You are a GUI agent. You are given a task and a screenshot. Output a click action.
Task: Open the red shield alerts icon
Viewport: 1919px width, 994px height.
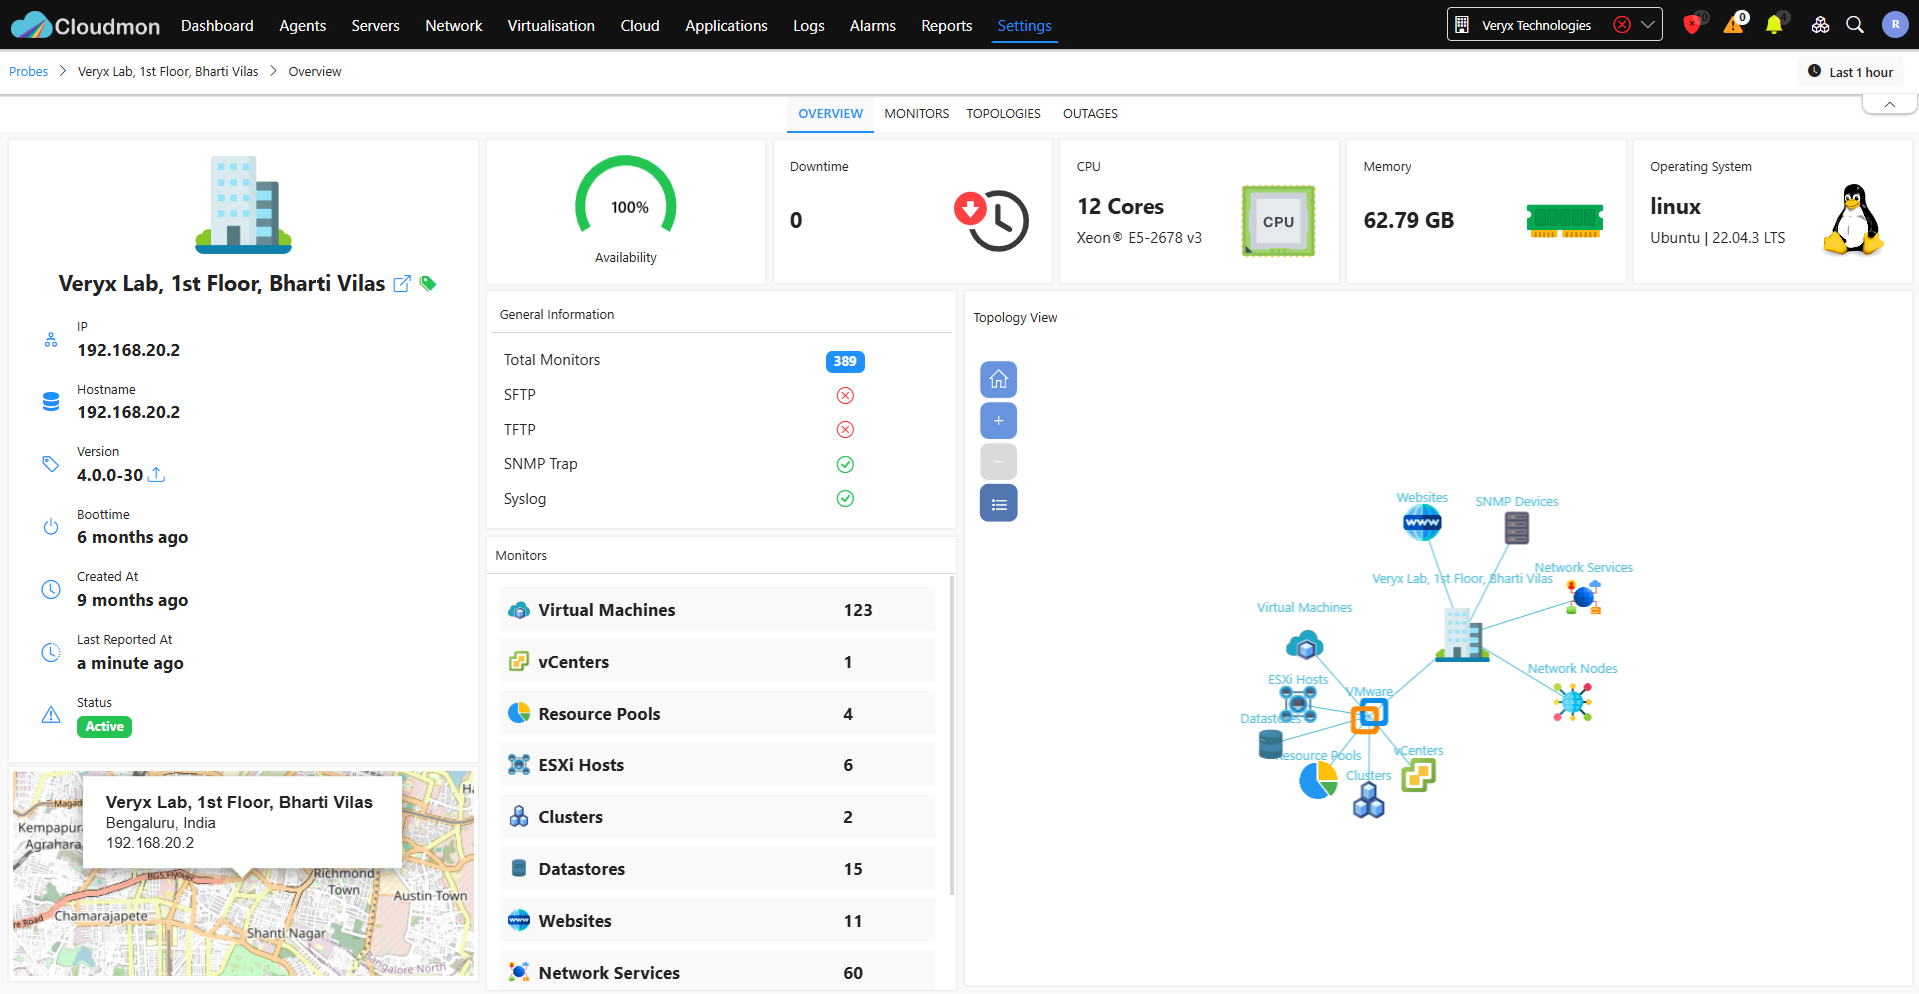tap(1693, 24)
